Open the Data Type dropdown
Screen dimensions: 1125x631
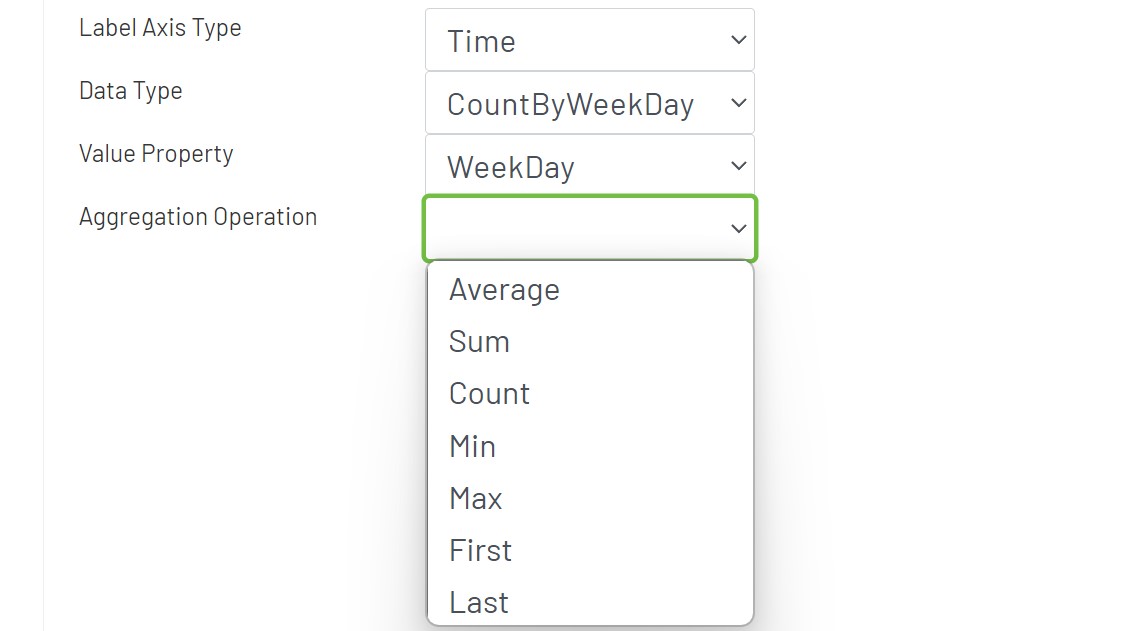click(x=589, y=103)
